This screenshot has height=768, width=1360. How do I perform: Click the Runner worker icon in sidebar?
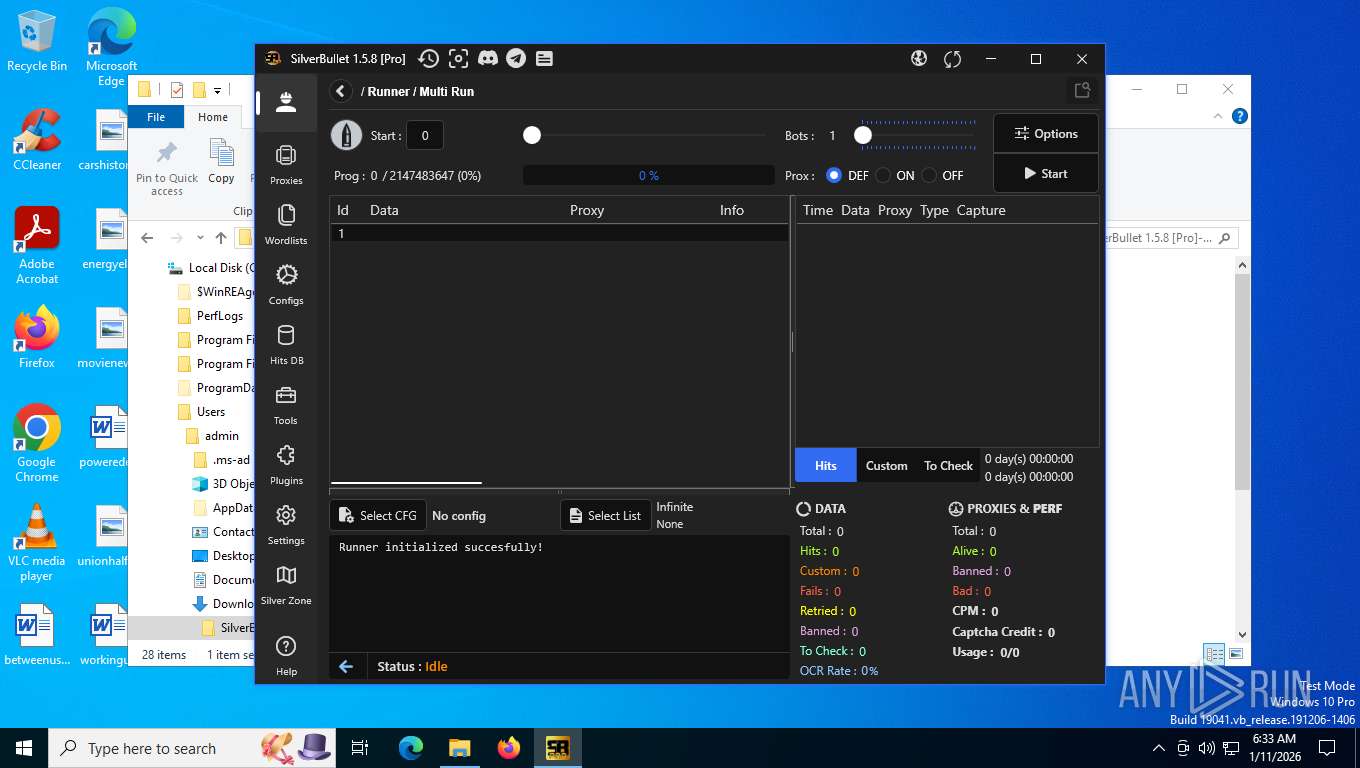[286, 102]
